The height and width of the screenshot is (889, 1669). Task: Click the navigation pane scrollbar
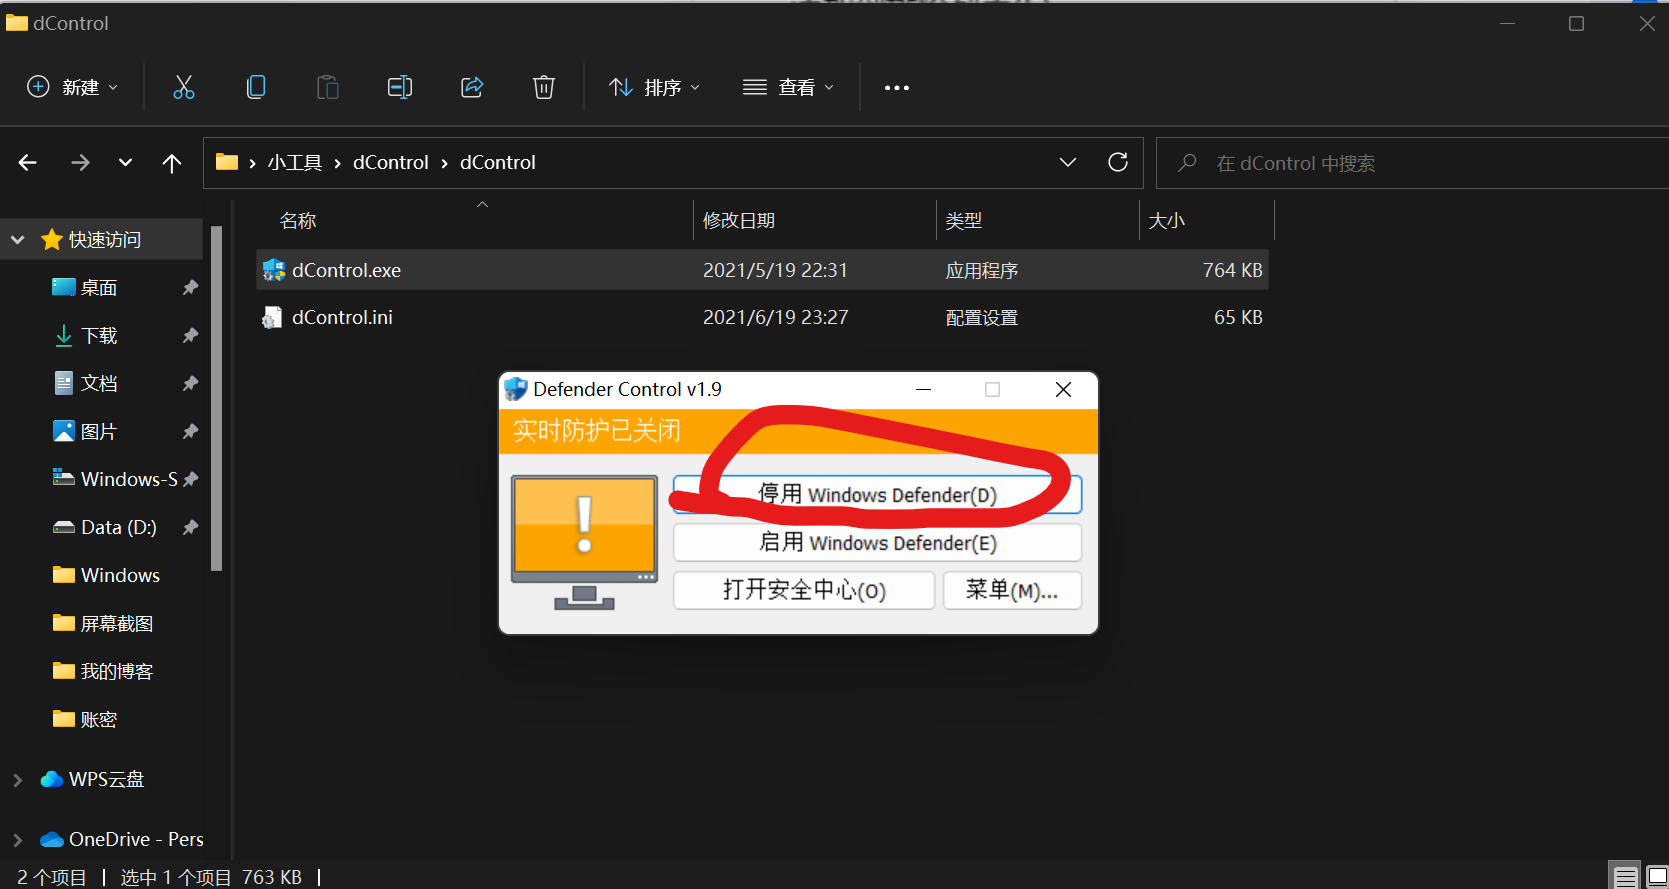click(216, 400)
